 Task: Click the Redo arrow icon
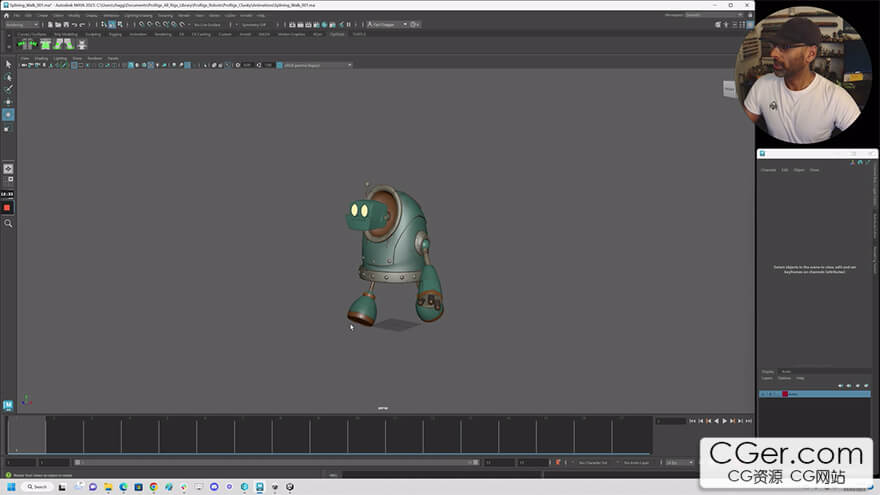[x=82, y=25]
